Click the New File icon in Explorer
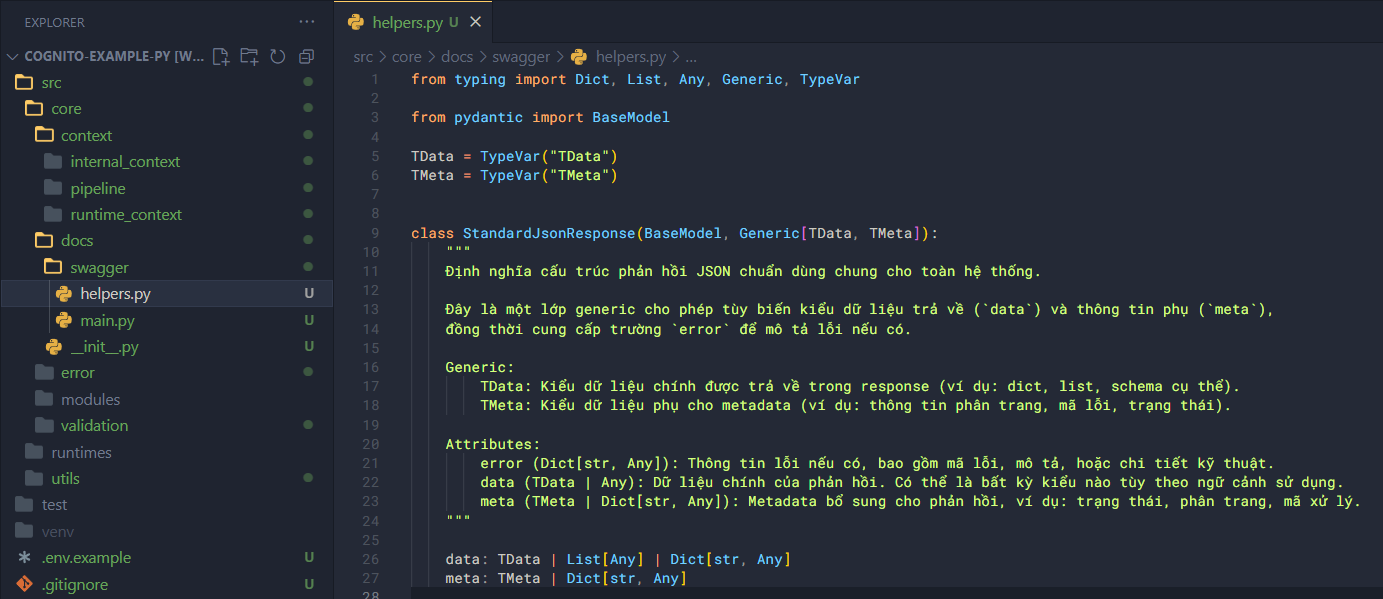Viewport: 1383px width, 599px height. 221,57
